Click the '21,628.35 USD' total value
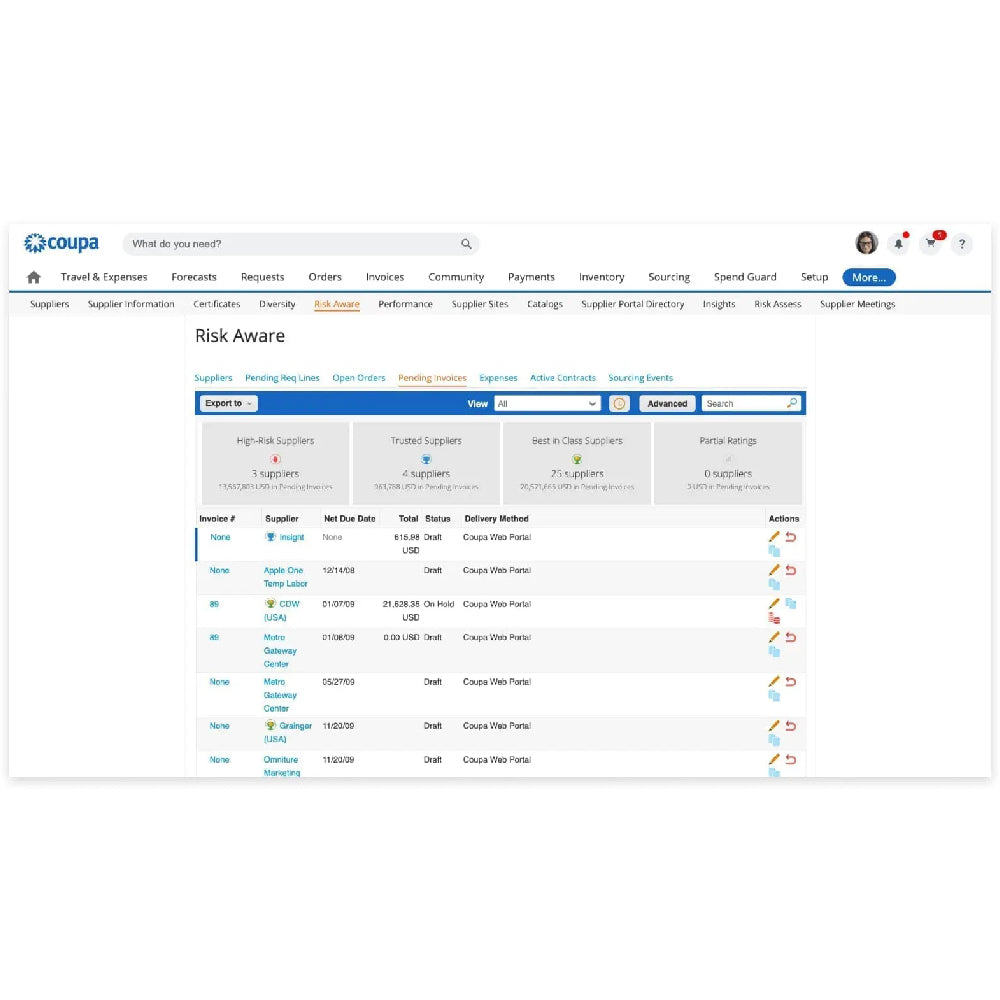The height and width of the screenshot is (1000, 1000). [401, 610]
